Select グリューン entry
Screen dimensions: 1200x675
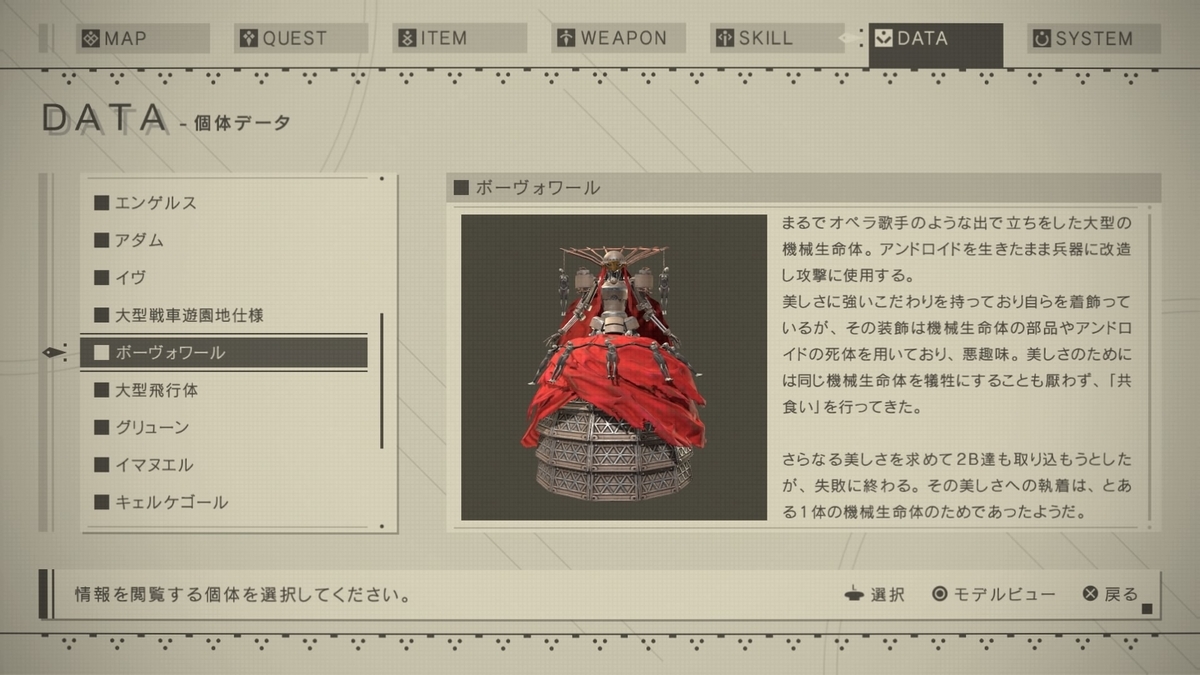pos(224,427)
